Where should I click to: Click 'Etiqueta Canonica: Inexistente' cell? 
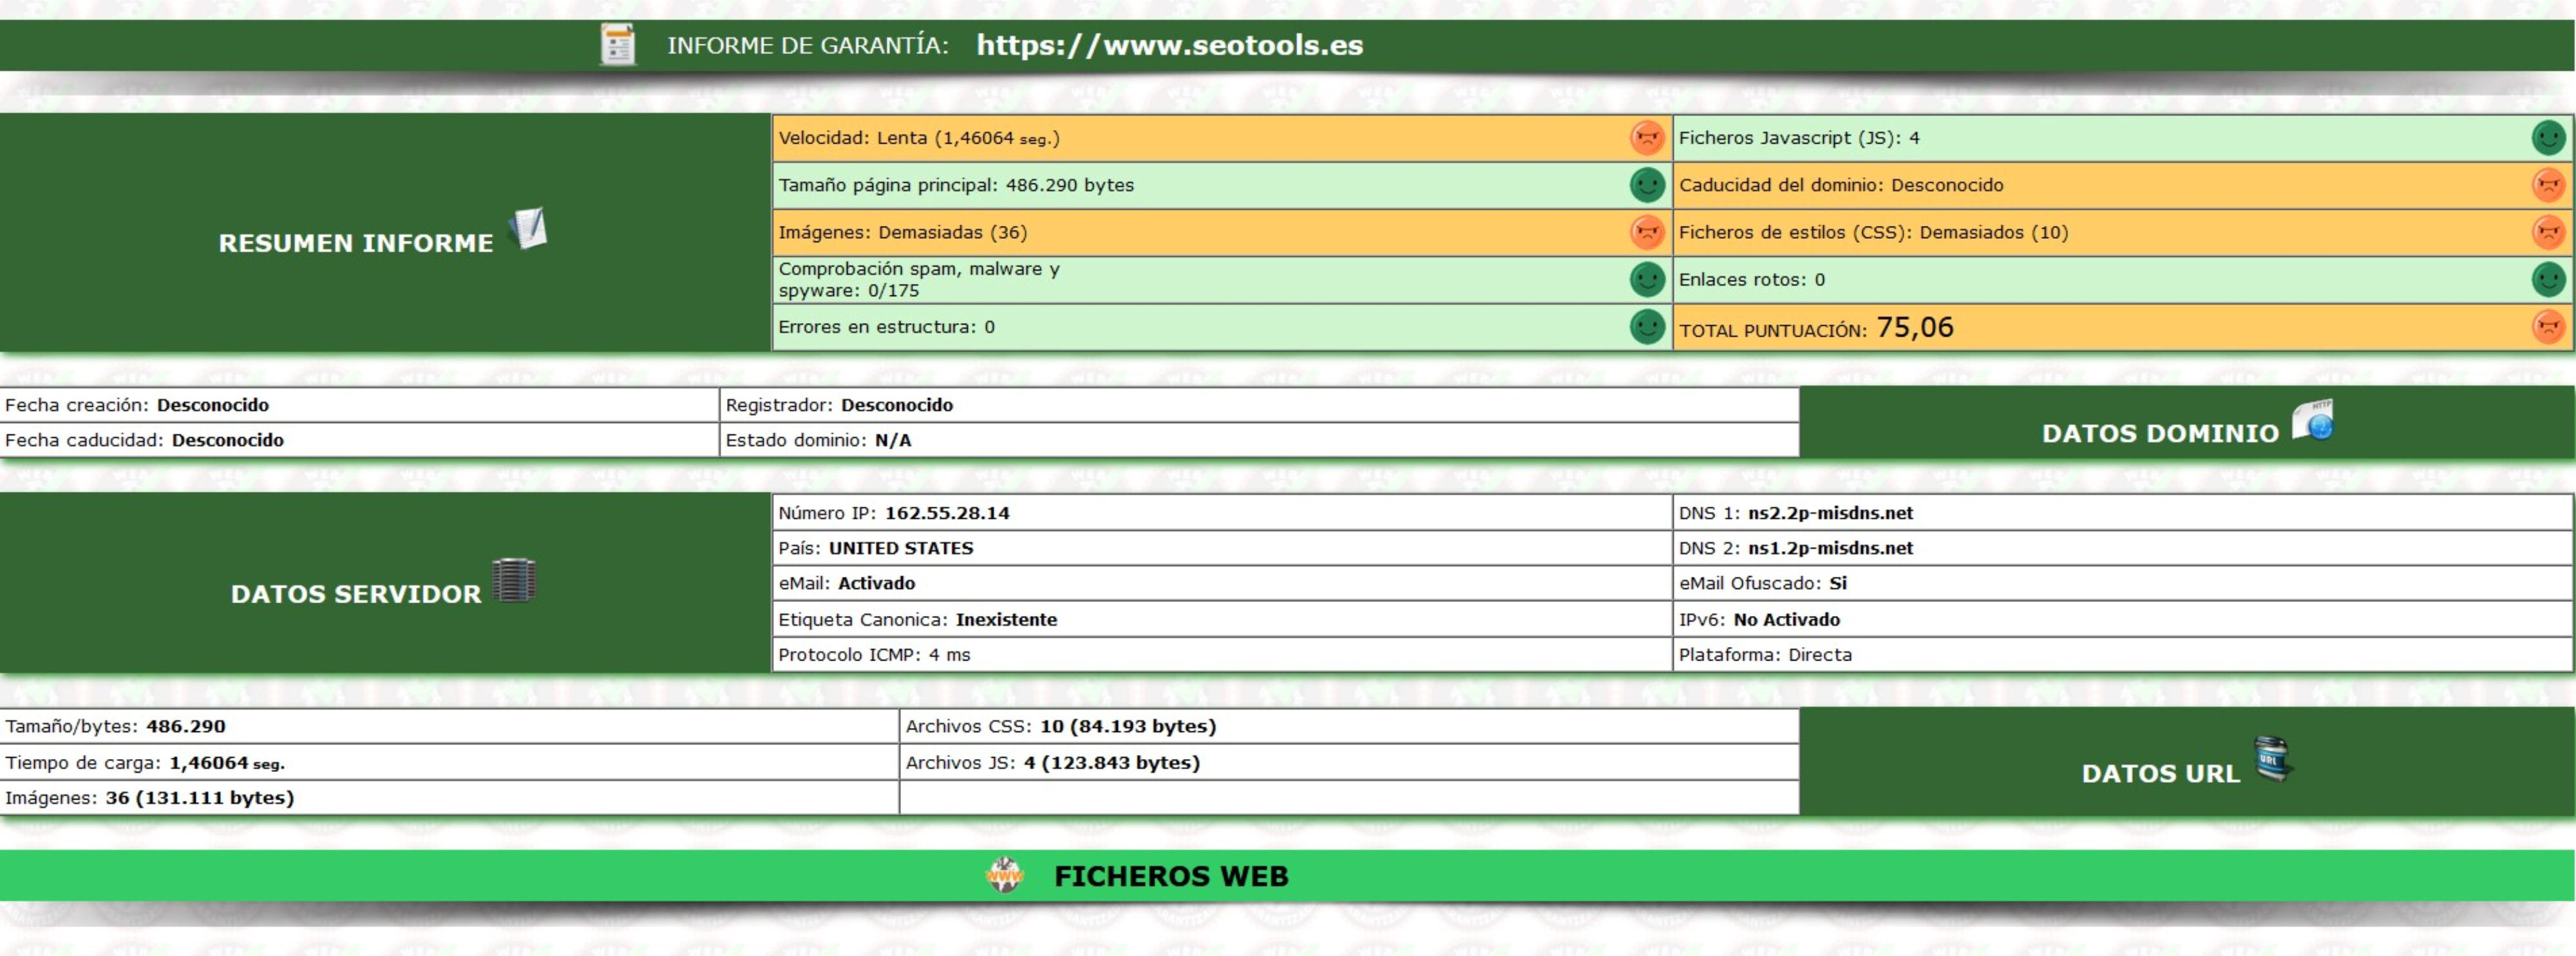(1222, 619)
